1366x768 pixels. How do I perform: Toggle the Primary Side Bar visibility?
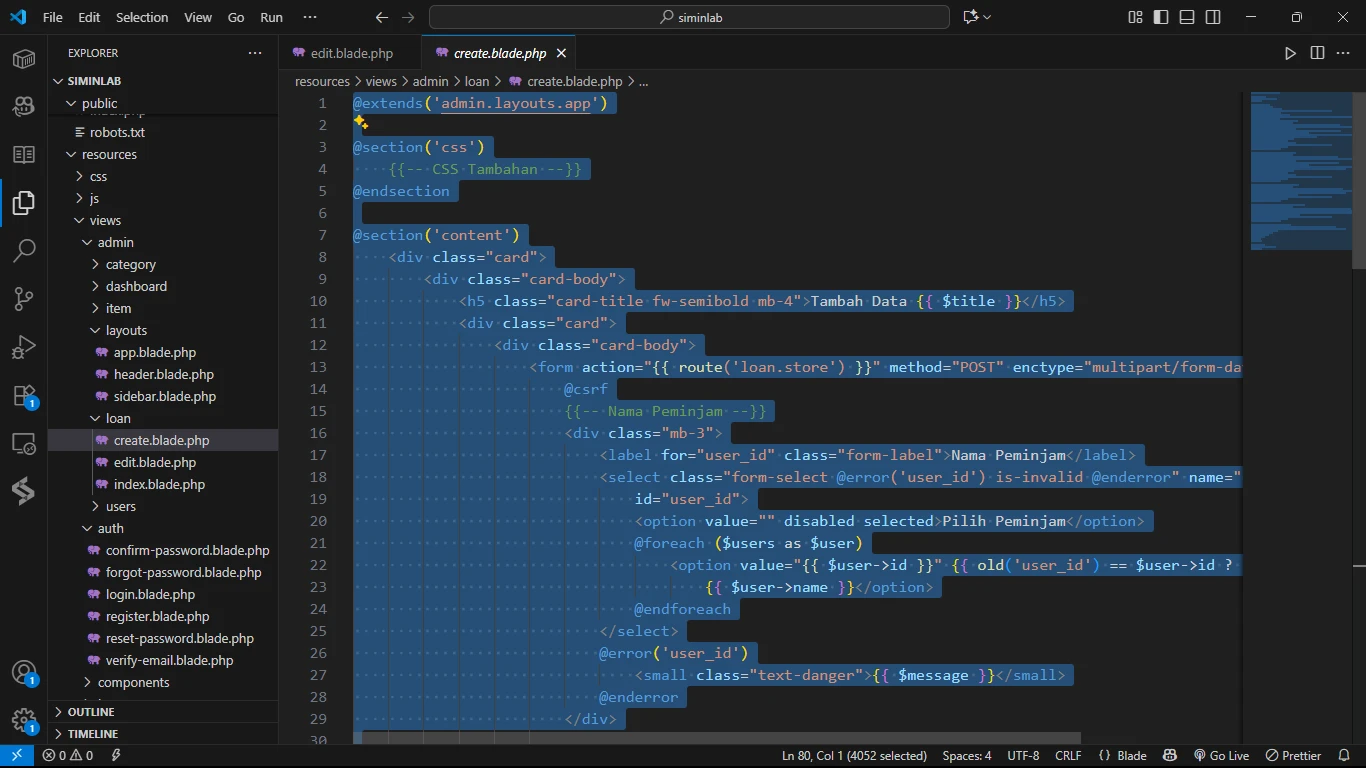click(x=1161, y=17)
